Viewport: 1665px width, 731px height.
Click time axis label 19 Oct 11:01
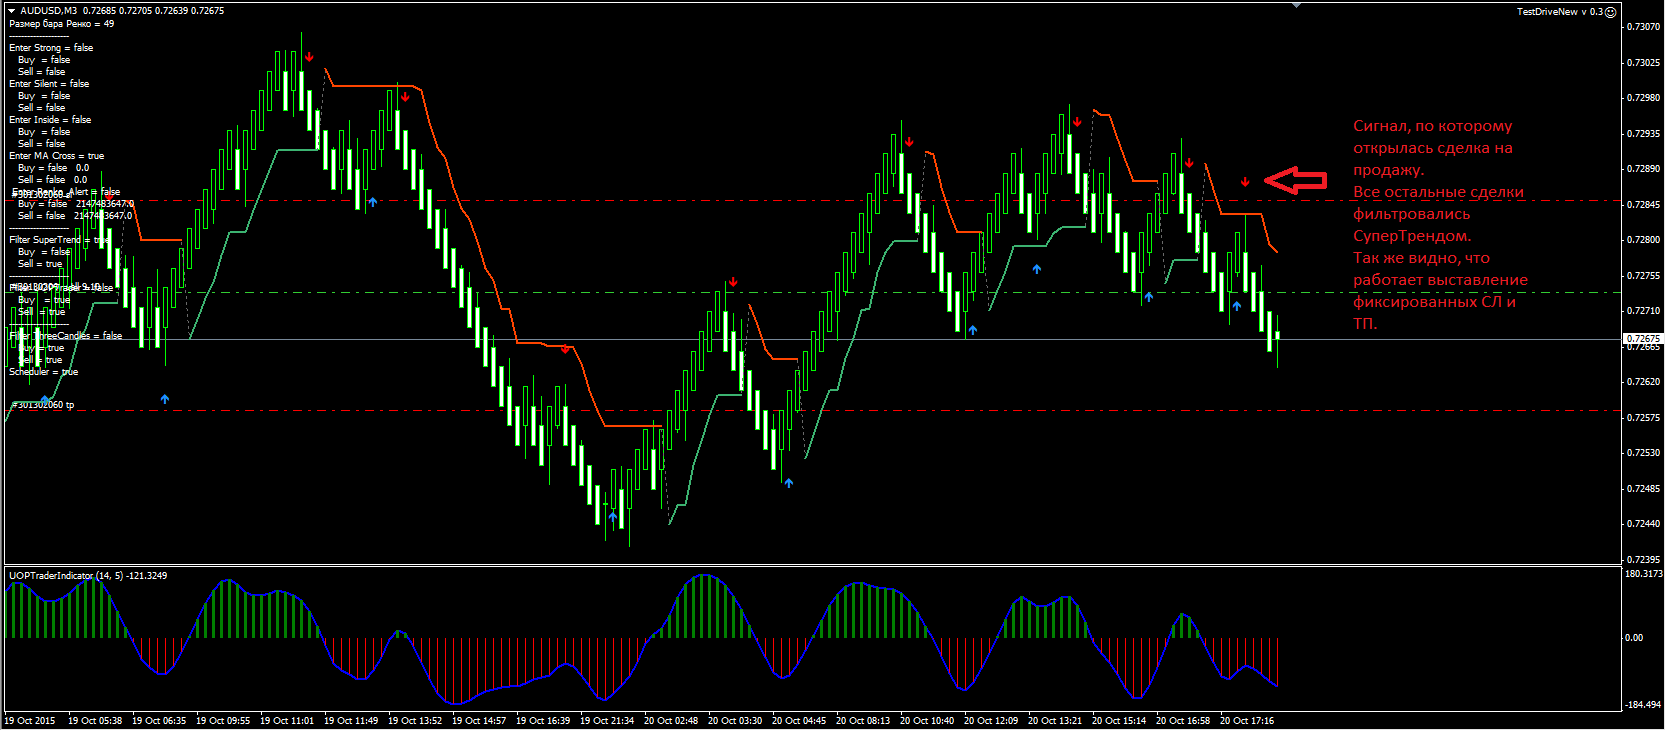287,721
